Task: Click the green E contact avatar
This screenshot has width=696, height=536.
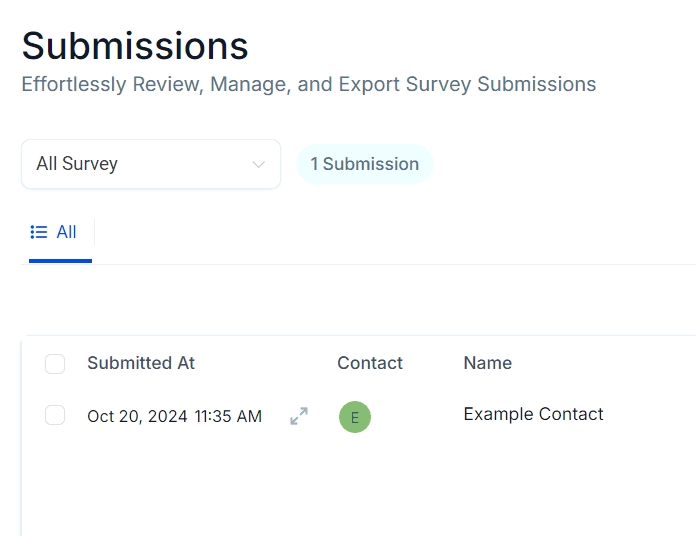Action: [355, 417]
